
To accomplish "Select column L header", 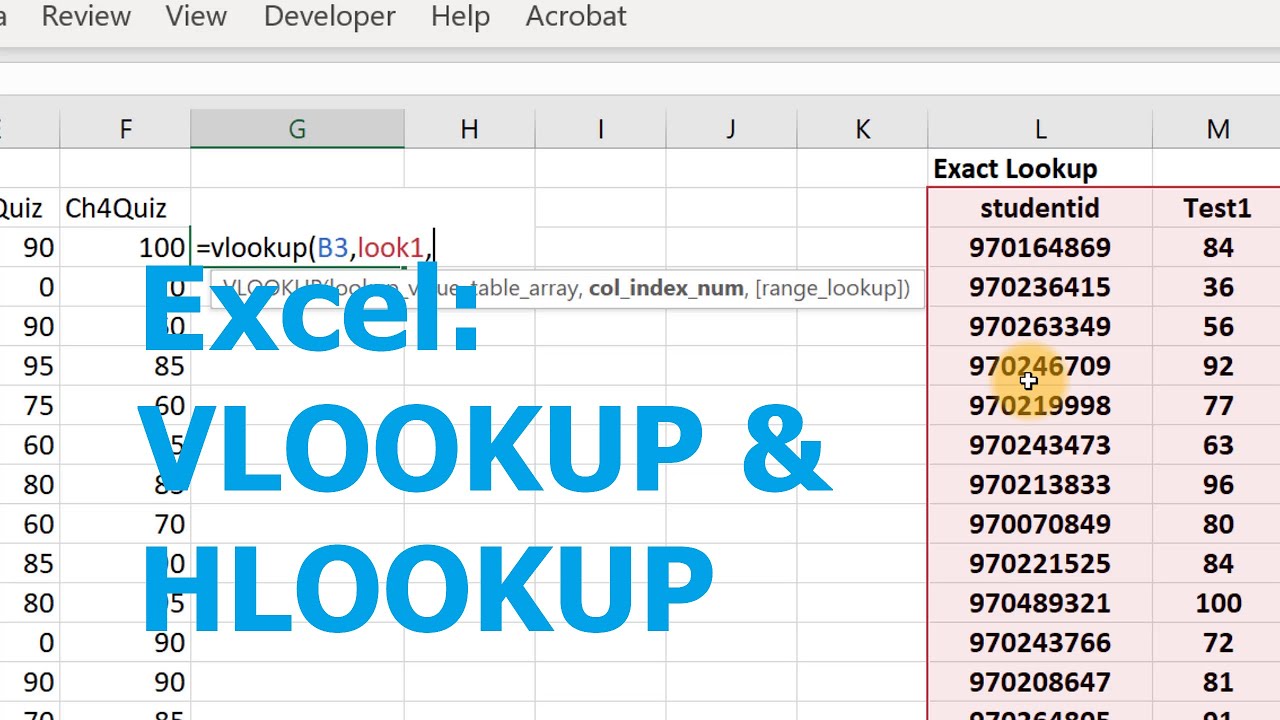I will click(1040, 129).
